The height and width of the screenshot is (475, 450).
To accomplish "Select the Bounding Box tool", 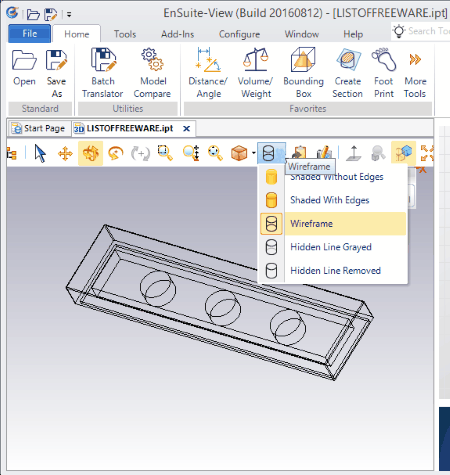I will (303, 73).
